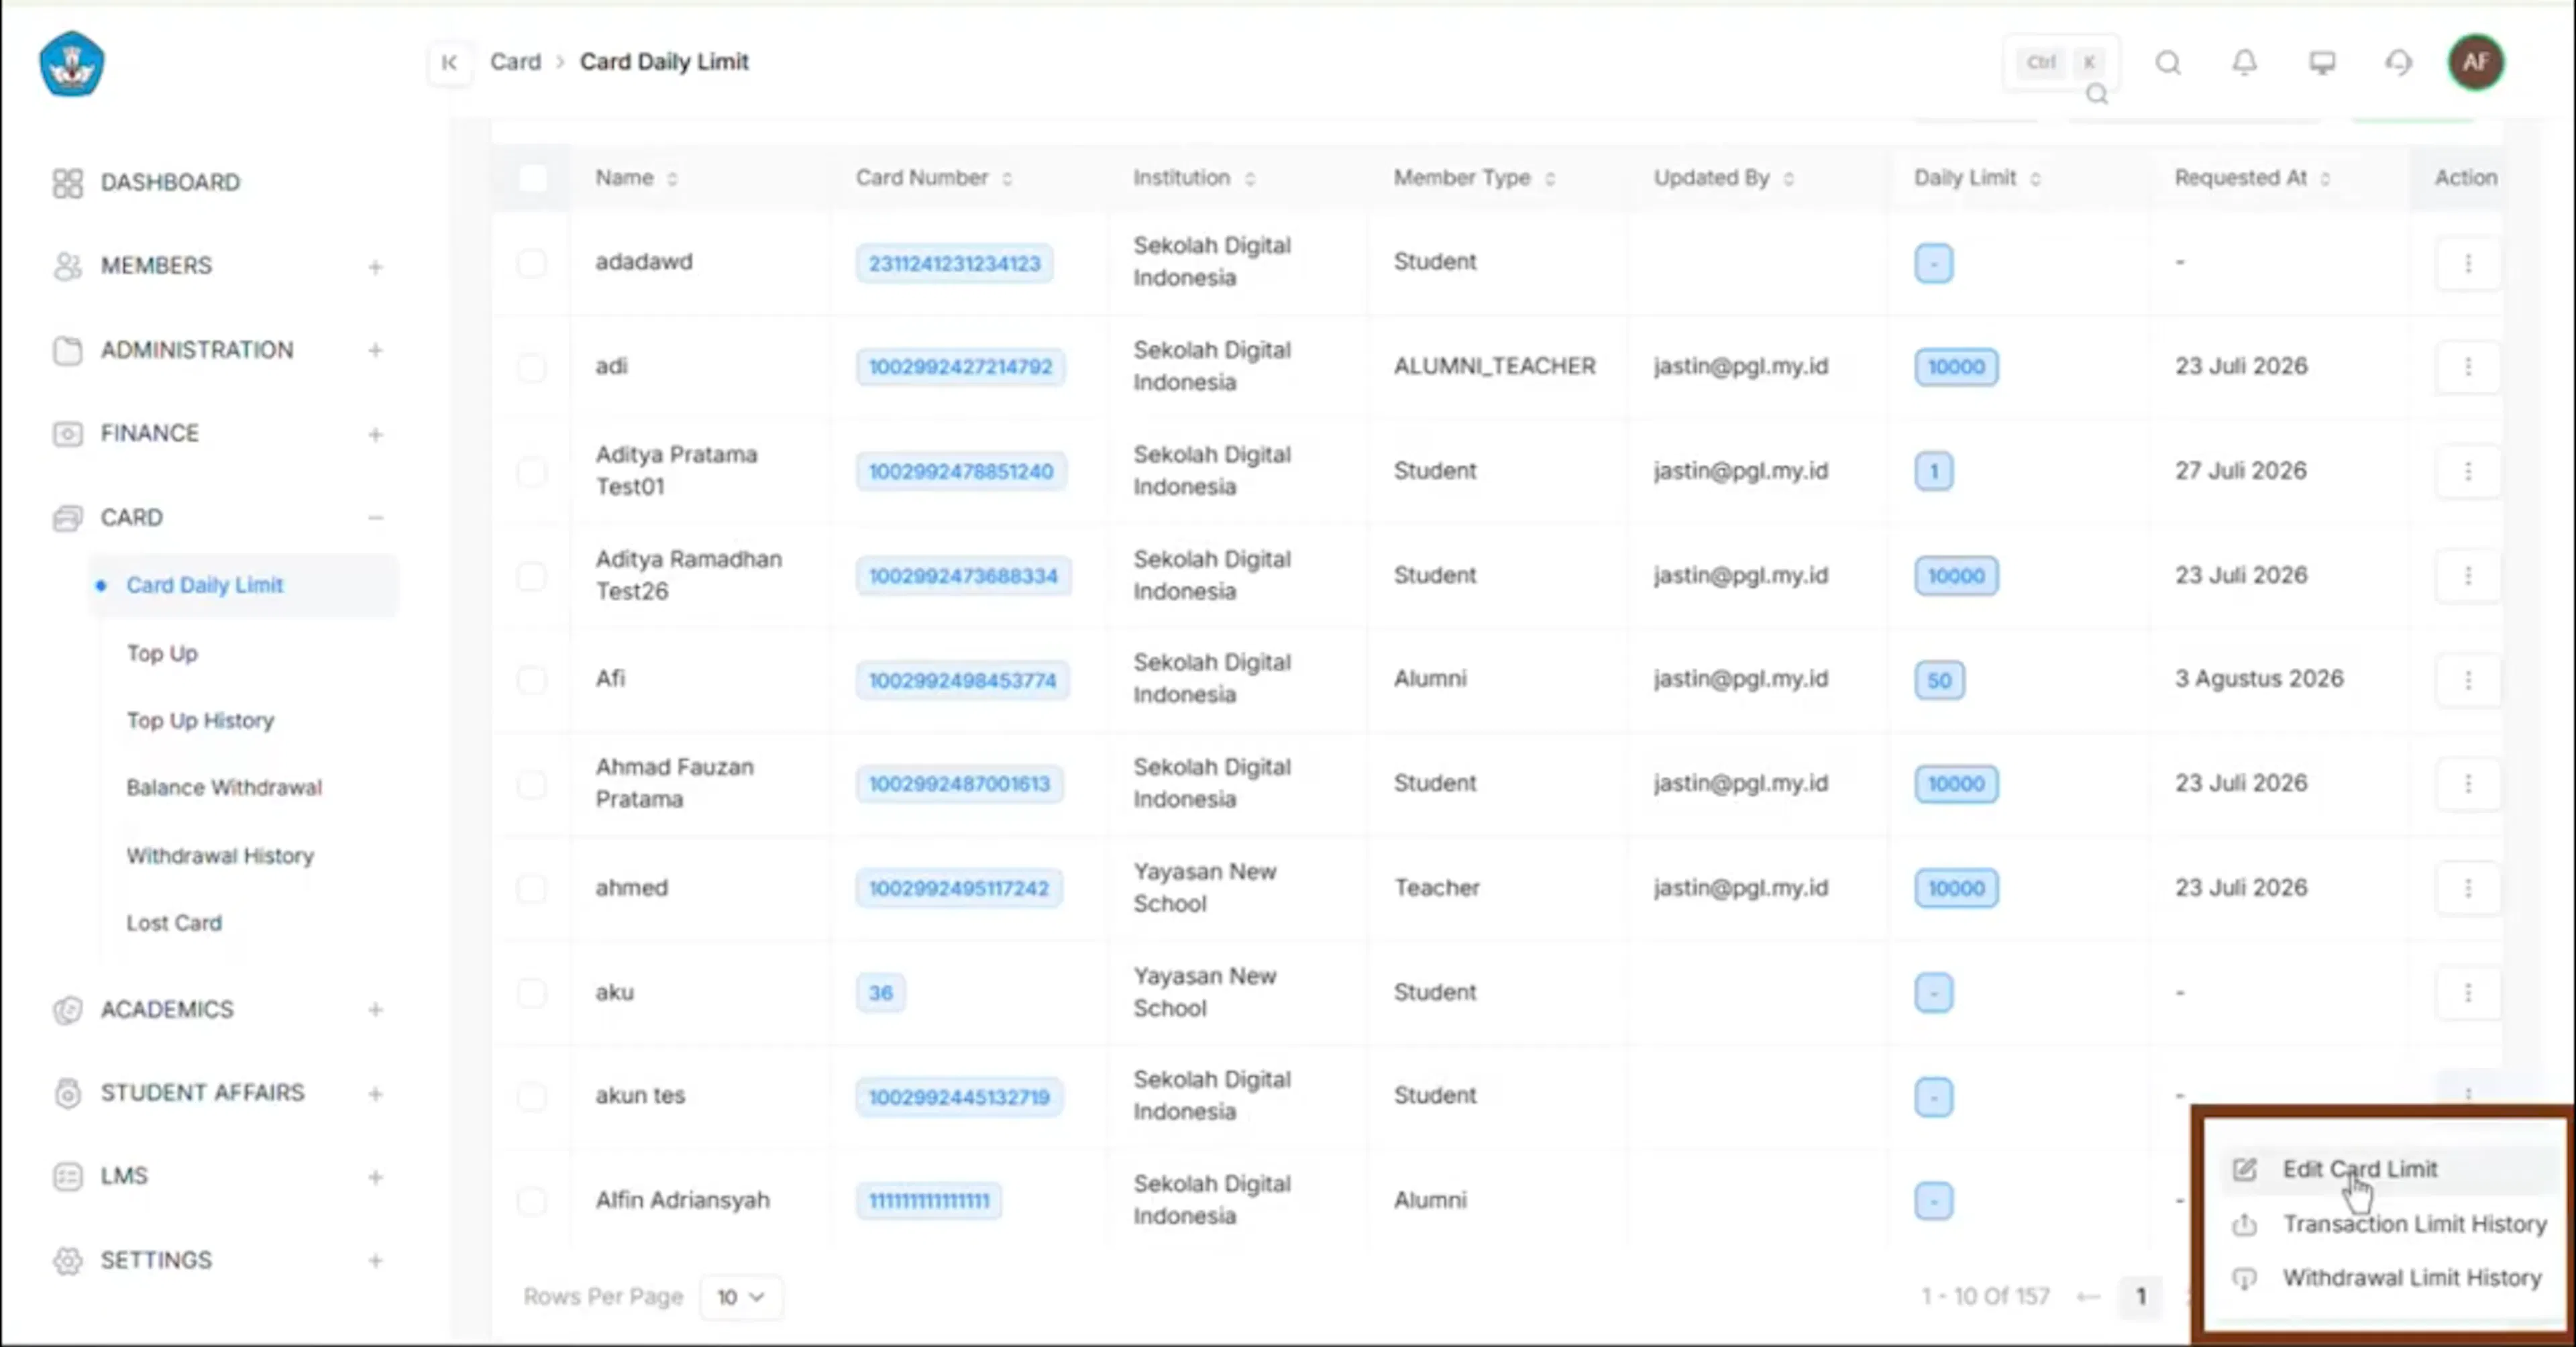Check the Afi row checkbox

(532, 680)
